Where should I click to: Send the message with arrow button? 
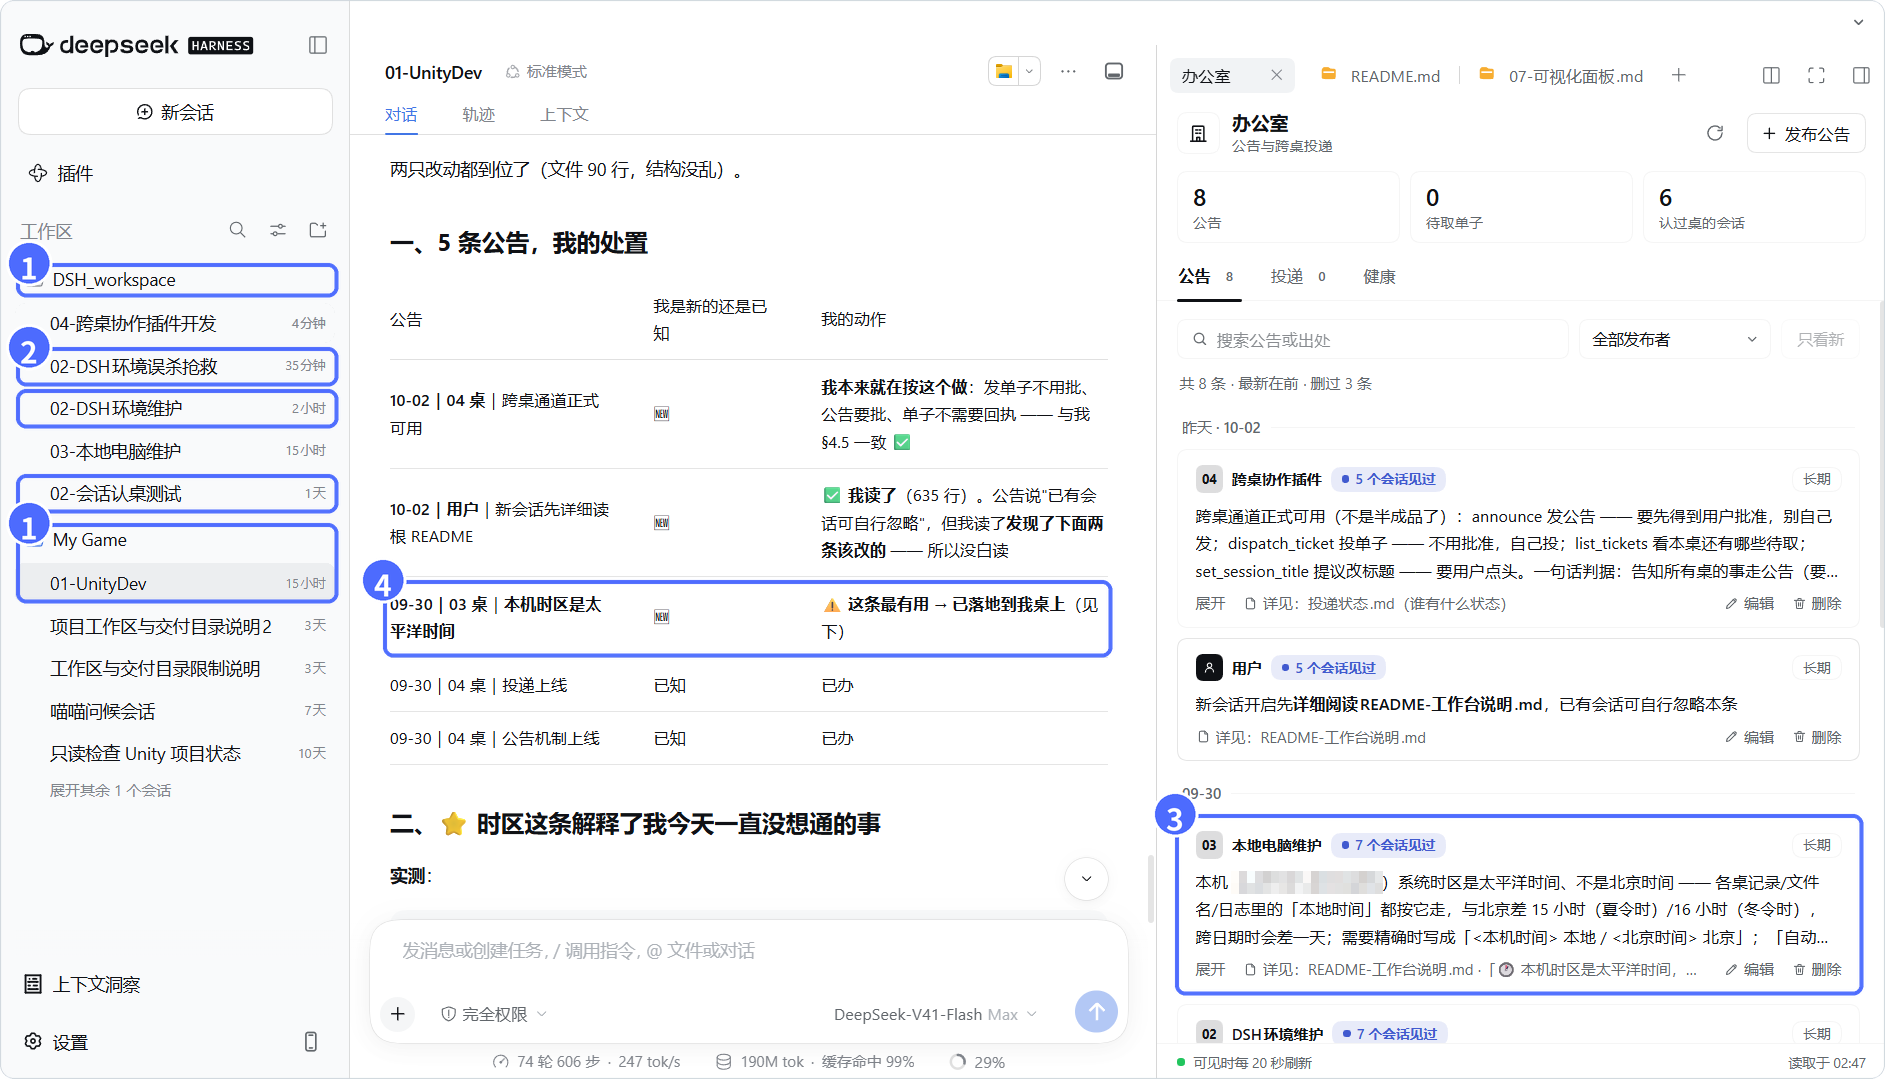tap(1096, 1012)
